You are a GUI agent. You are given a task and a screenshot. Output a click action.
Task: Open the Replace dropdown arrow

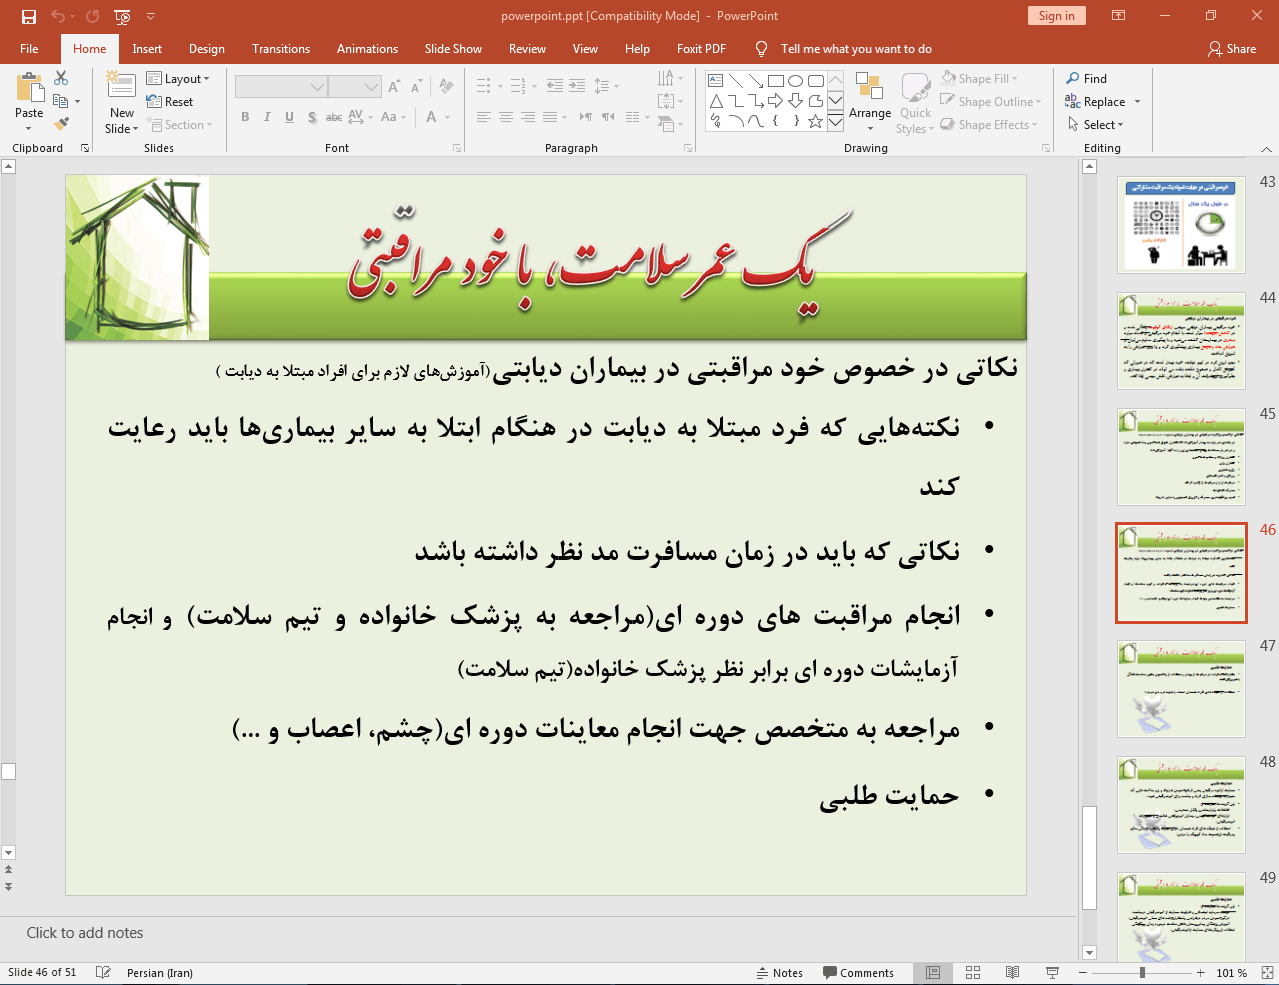coord(1137,102)
